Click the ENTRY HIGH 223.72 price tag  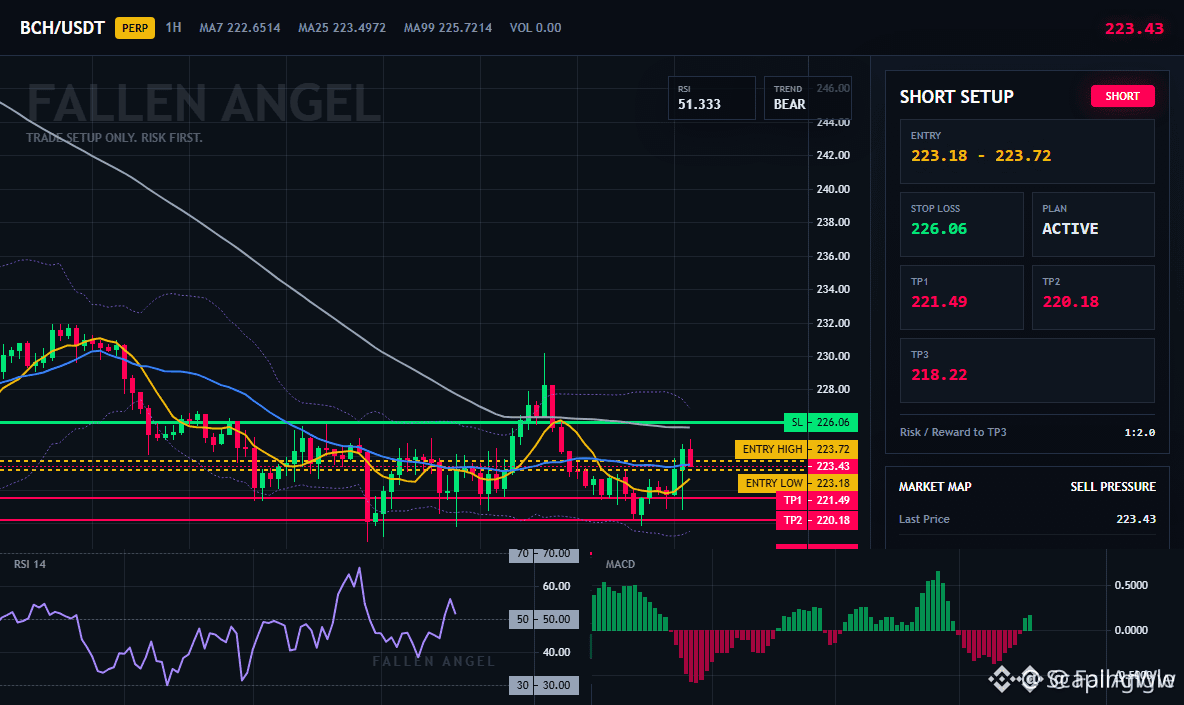pyautogui.click(x=796, y=449)
